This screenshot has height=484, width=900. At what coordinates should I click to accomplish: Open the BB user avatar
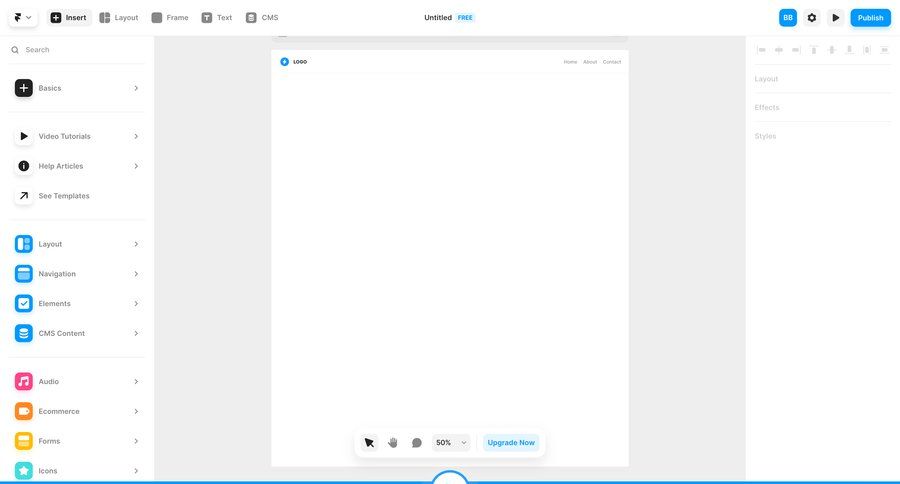click(x=788, y=18)
